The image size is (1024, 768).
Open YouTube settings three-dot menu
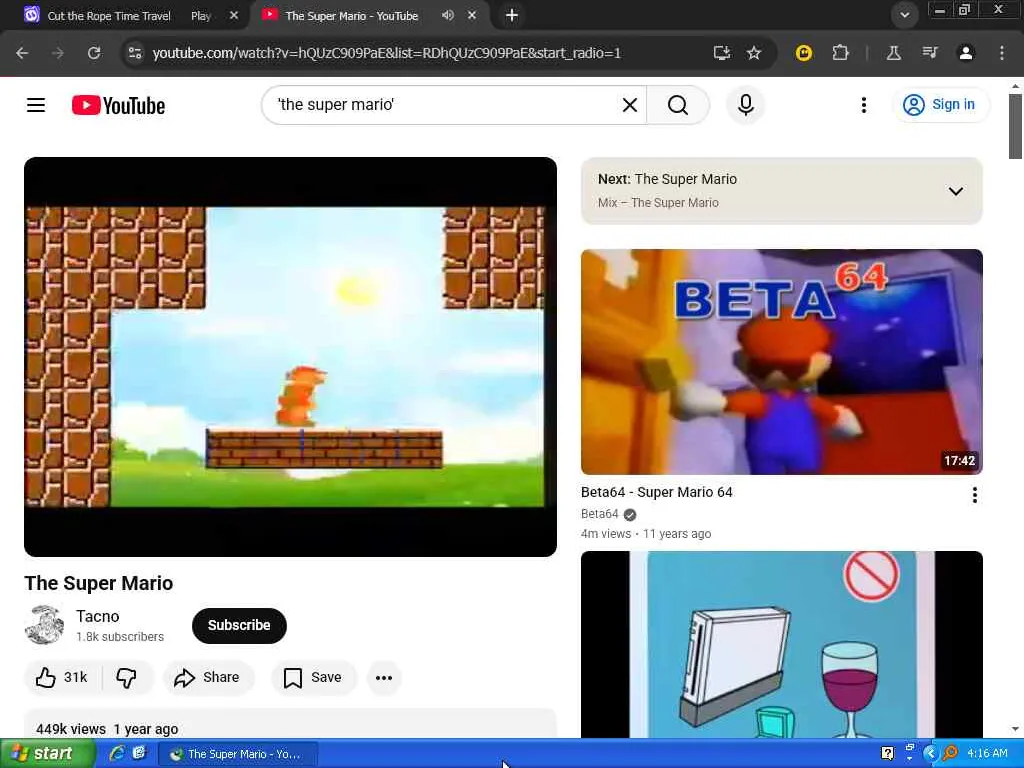pos(863,104)
